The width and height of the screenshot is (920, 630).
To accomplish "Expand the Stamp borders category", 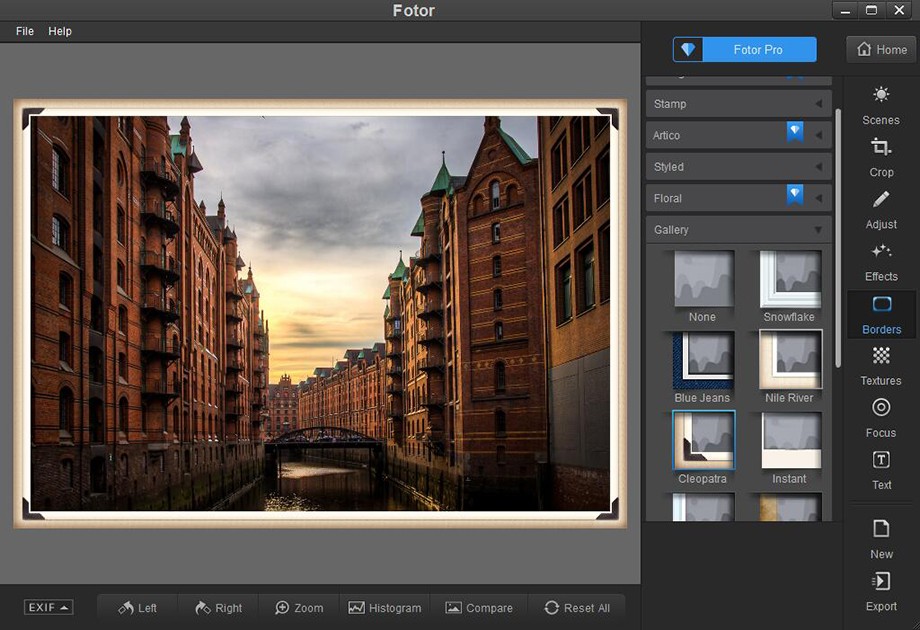I will [x=738, y=103].
